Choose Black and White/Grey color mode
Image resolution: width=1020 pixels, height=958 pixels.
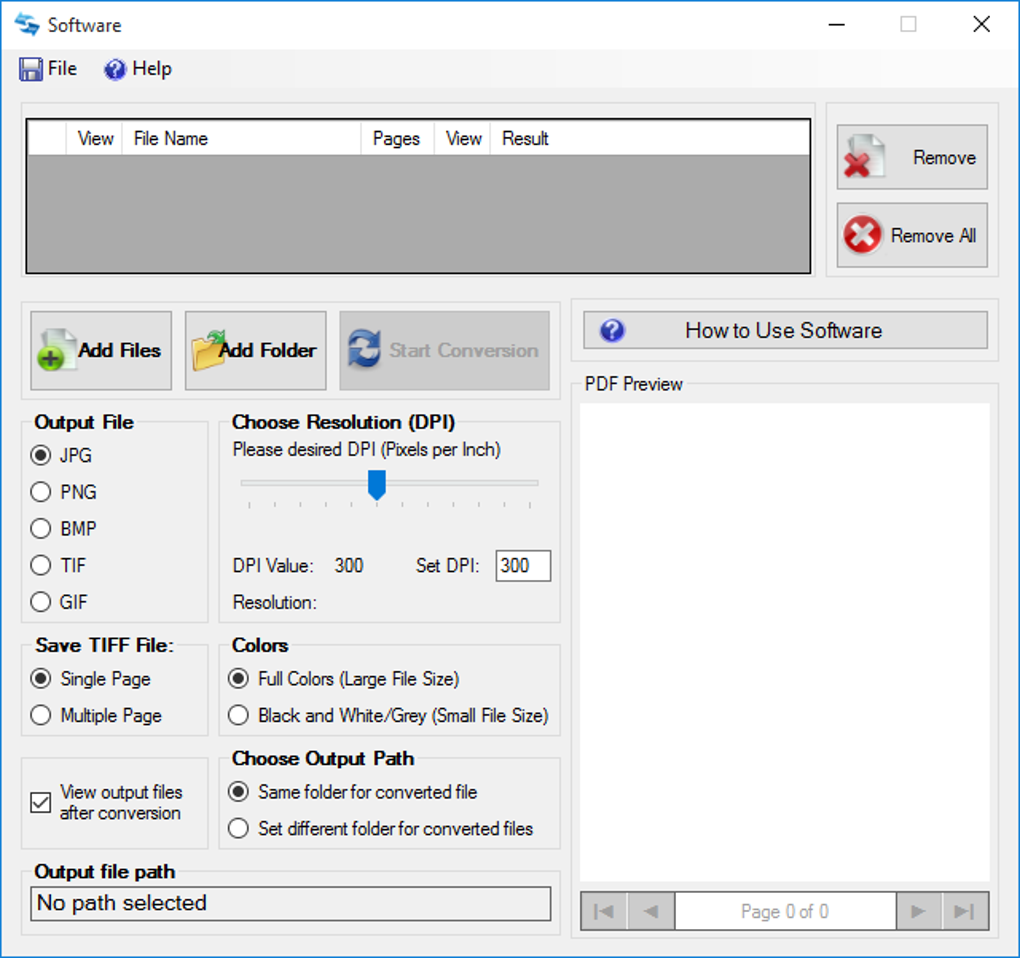[238, 716]
